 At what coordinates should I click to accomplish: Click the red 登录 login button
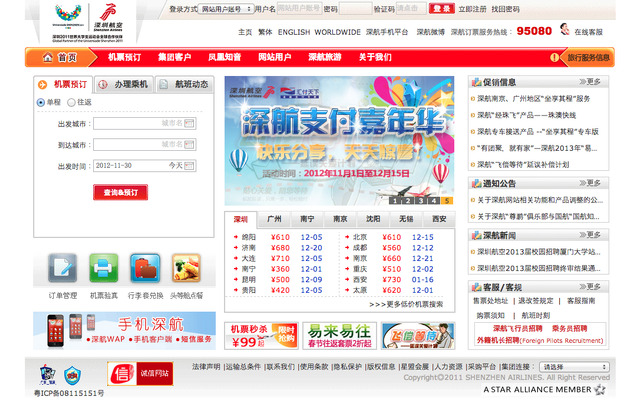click(442, 9)
